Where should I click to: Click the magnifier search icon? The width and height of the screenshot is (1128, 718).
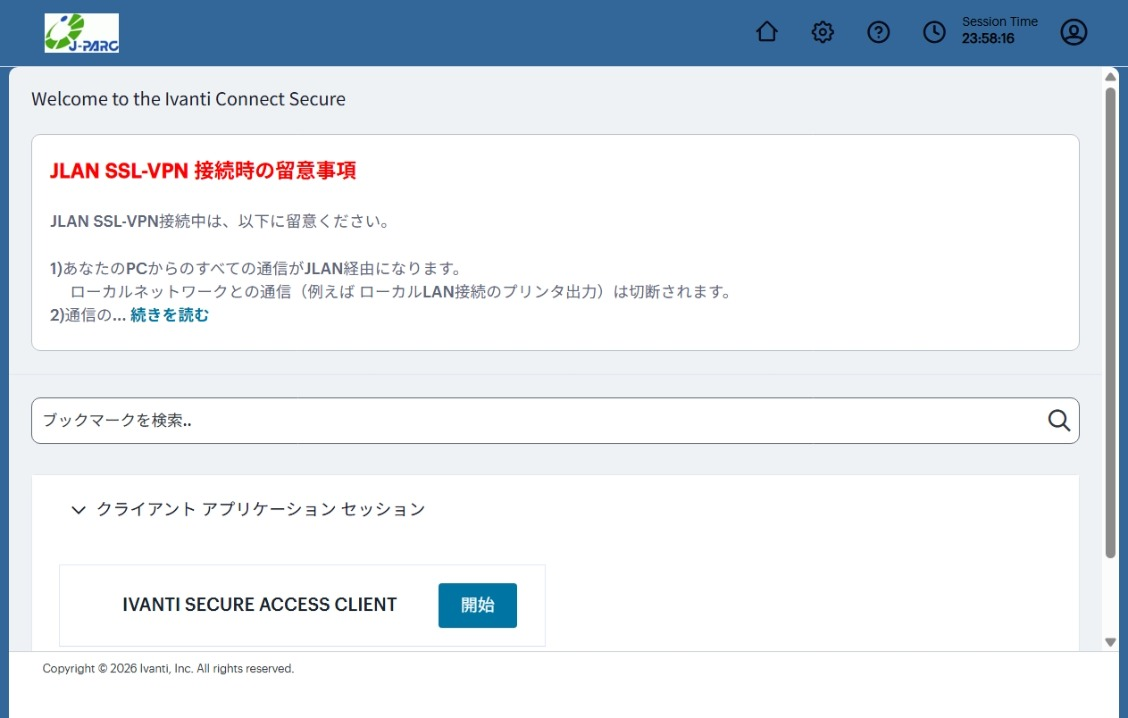coord(1059,420)
